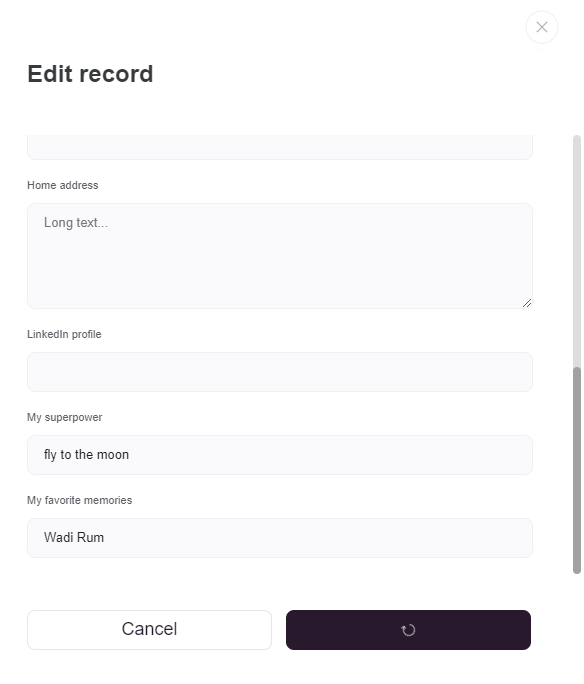Click the scrollbar track above the thumb
This screenshot has height=684, width=584.
[x=577, y=251]
